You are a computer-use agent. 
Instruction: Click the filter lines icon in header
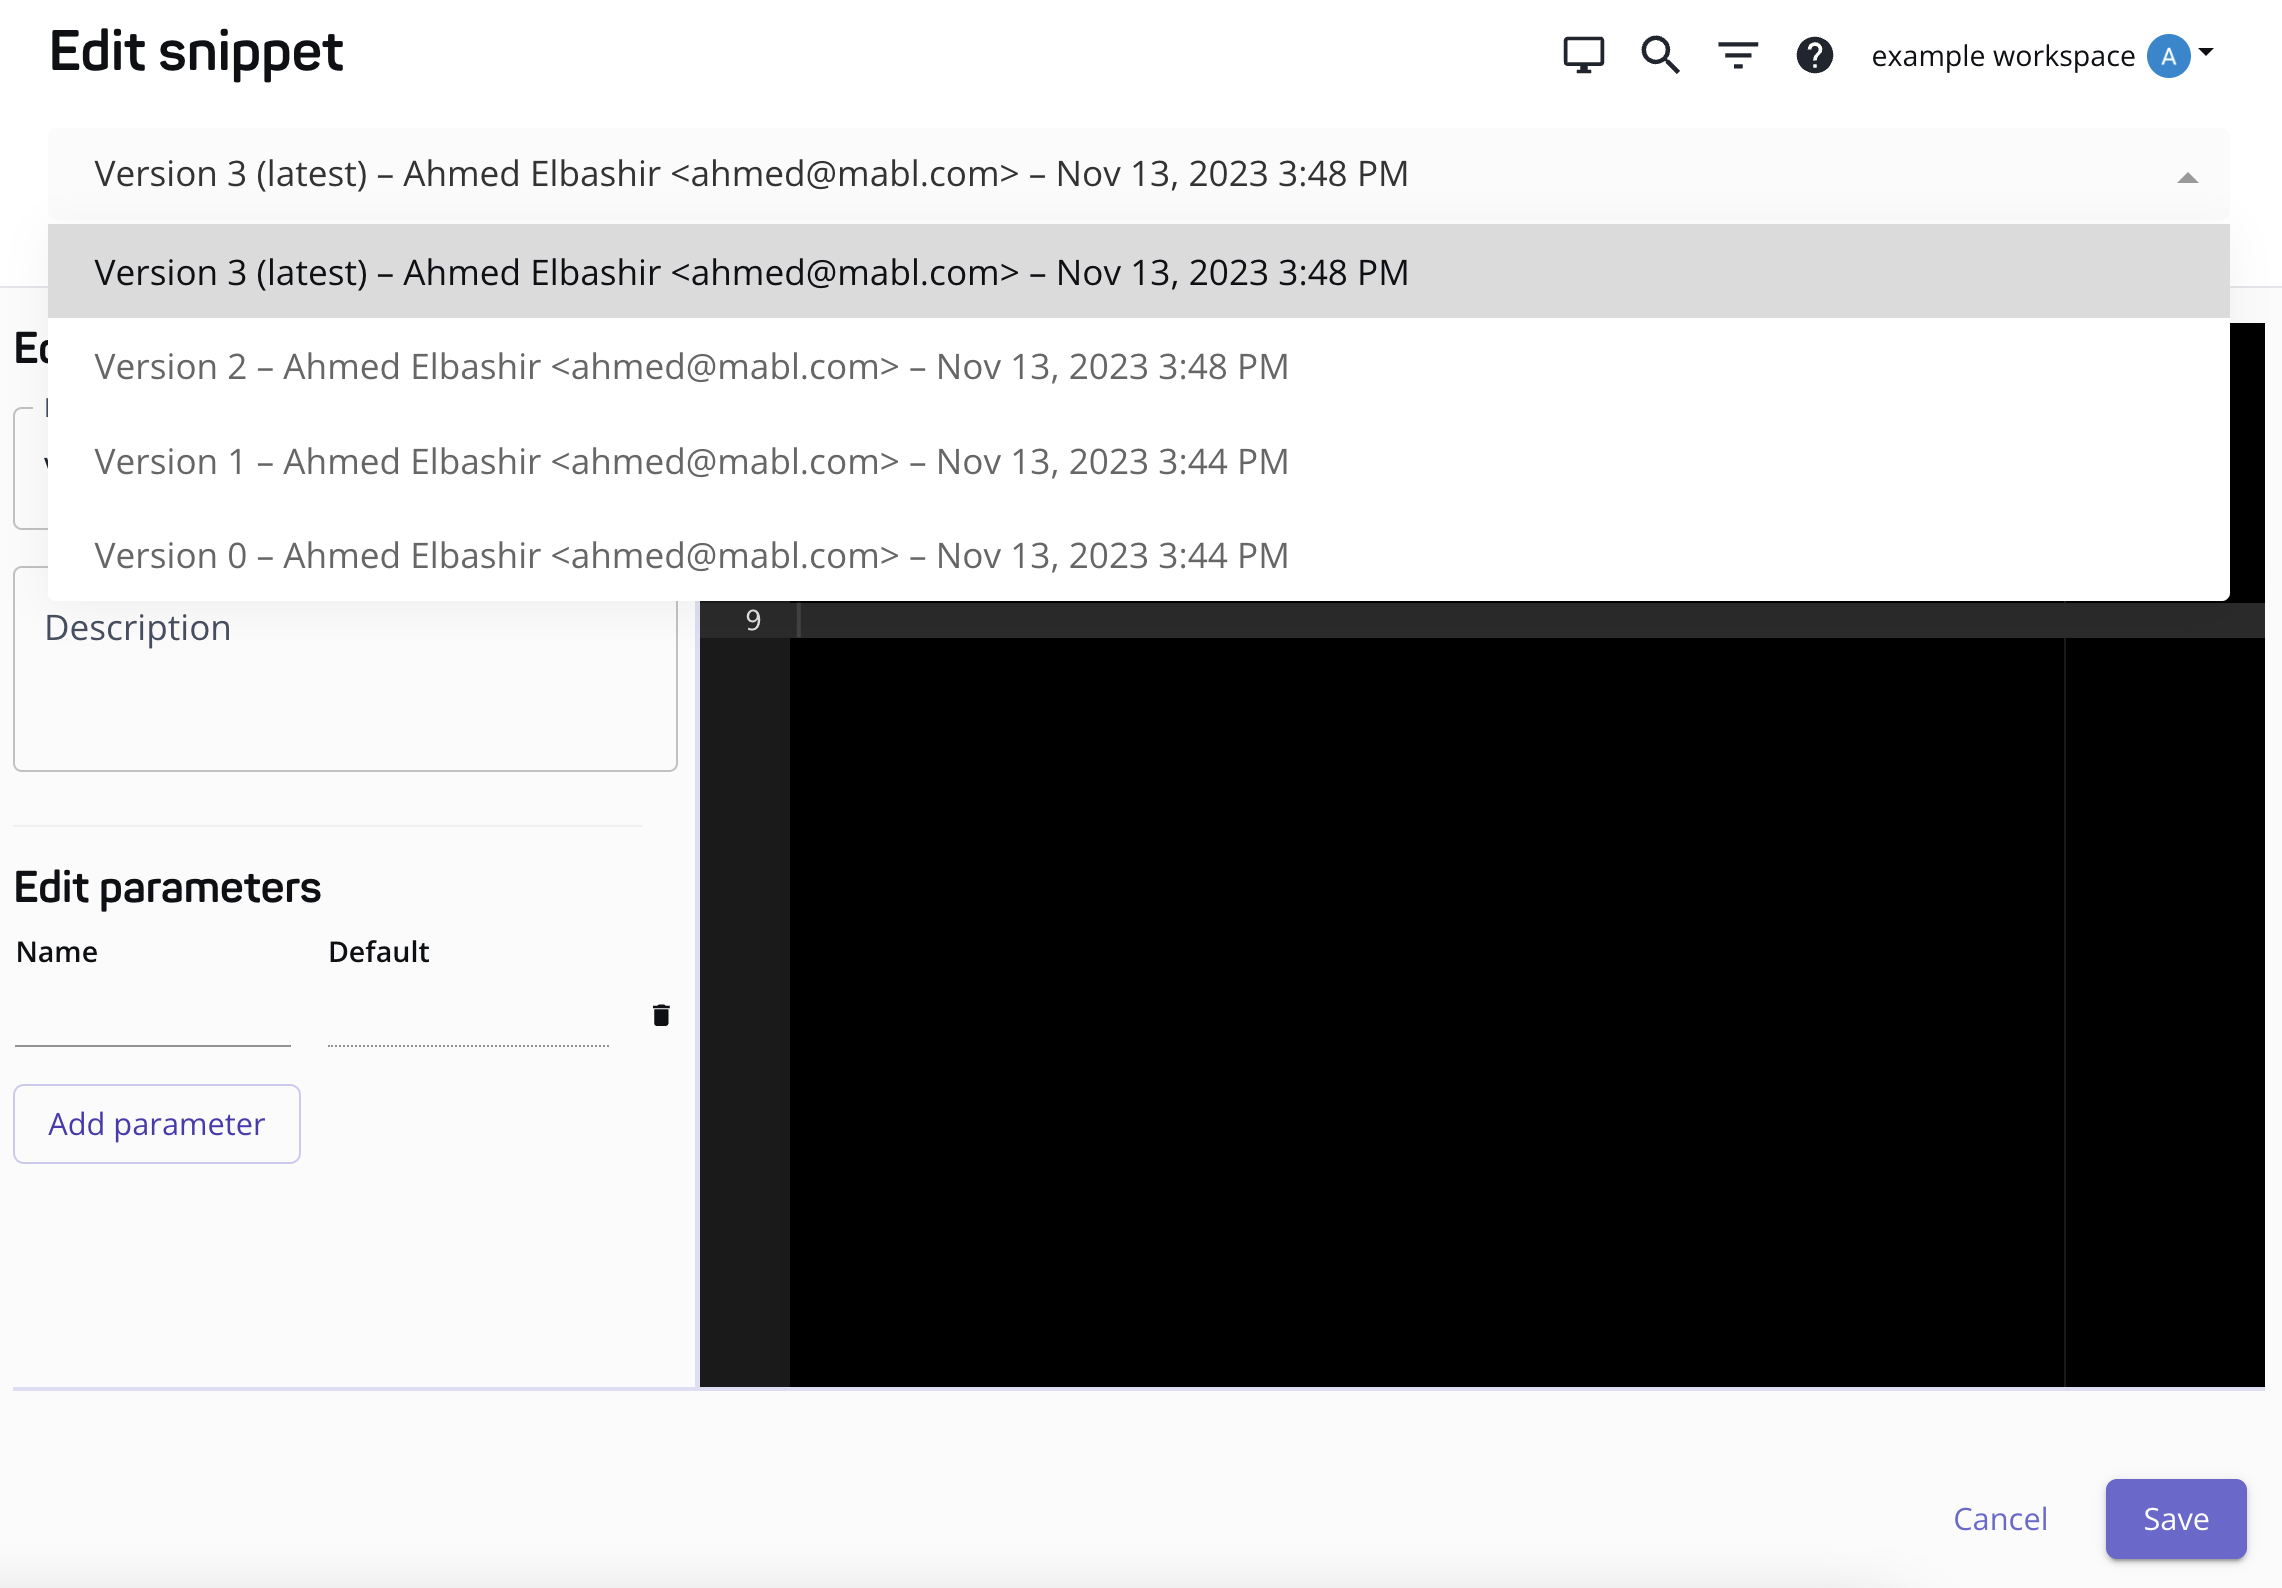1738,55
